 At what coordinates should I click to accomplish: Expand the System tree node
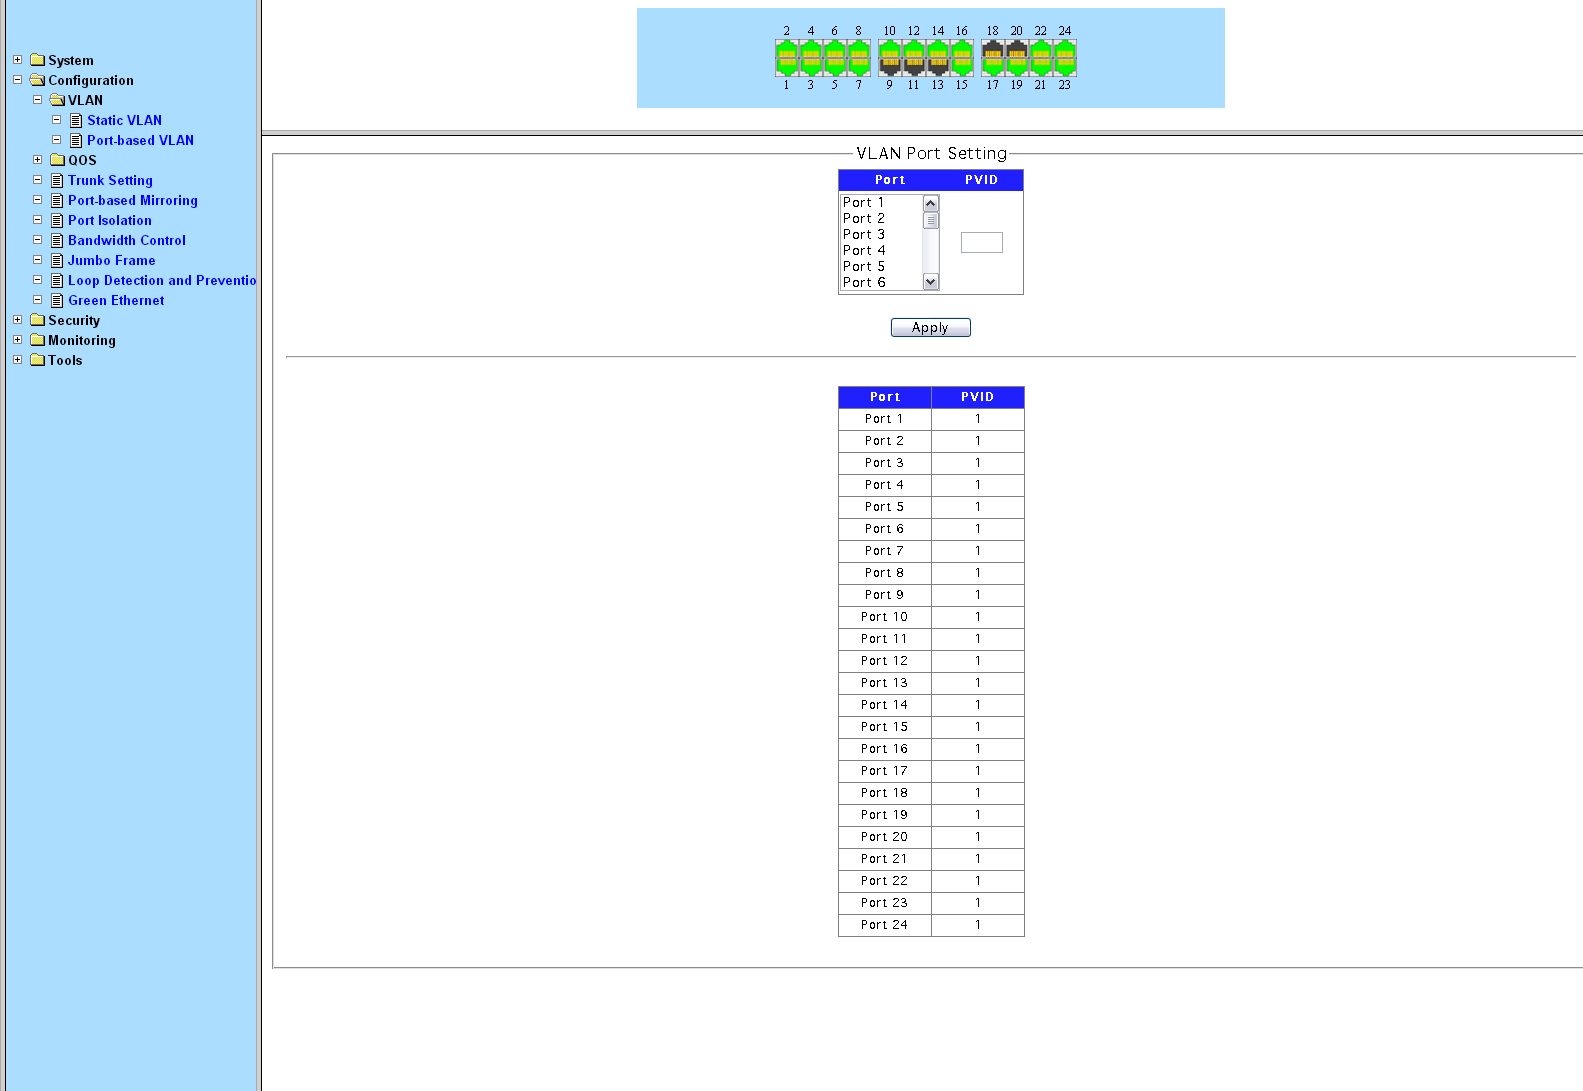click(x=17, y=60)
